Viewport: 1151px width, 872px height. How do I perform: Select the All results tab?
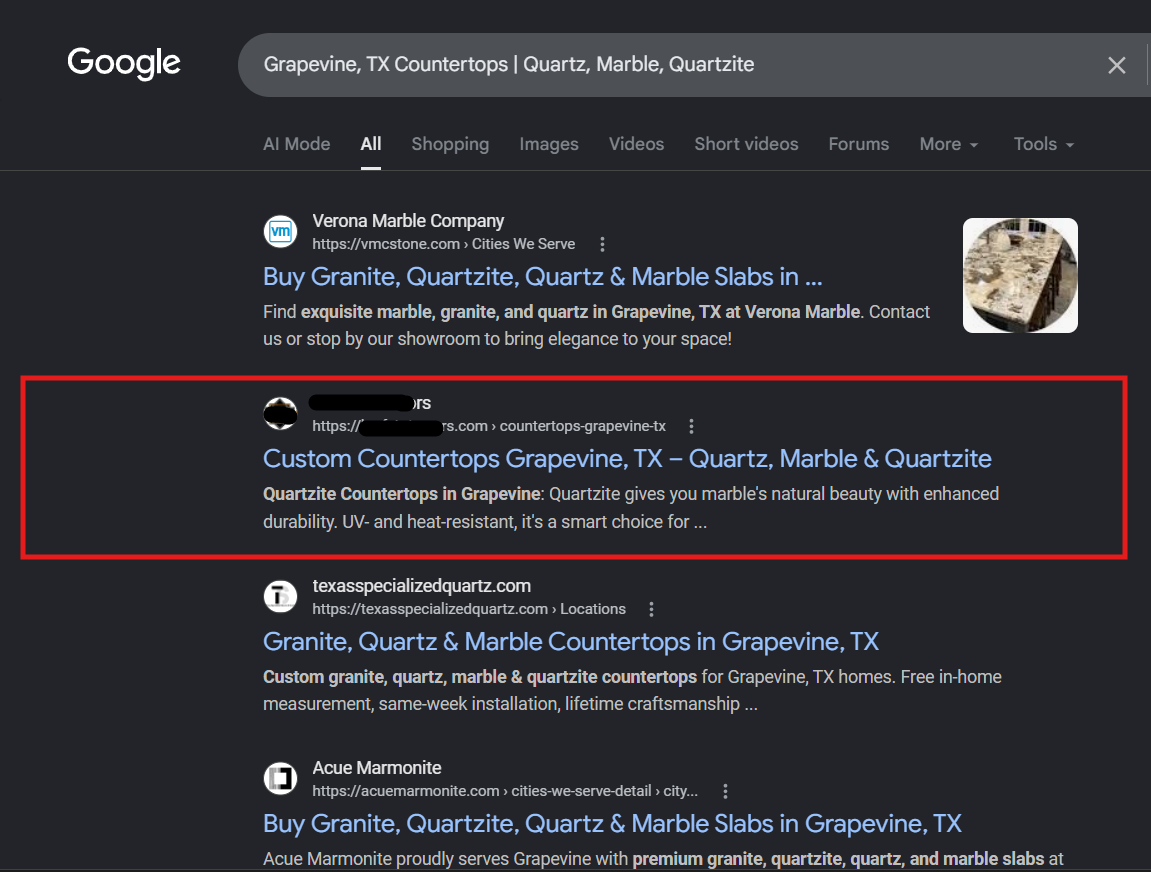(371, 144)
